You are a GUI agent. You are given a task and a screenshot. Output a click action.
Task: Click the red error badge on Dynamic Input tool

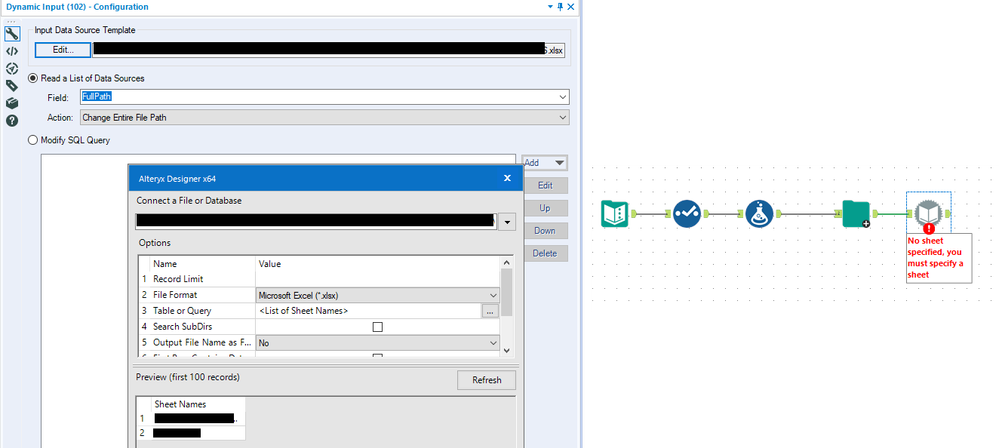point(929,228)
